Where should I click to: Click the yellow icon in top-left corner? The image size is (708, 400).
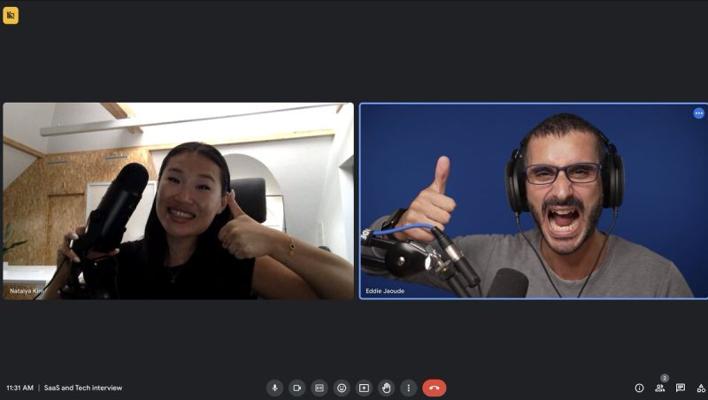tap(11, 16)
